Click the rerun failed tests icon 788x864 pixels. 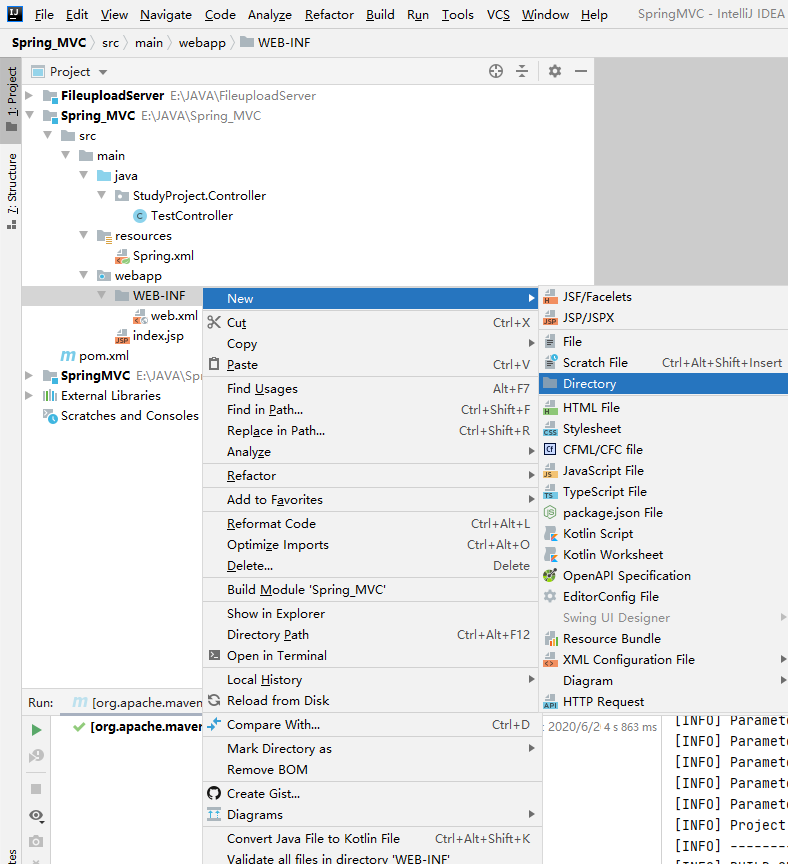coord(36,756)
